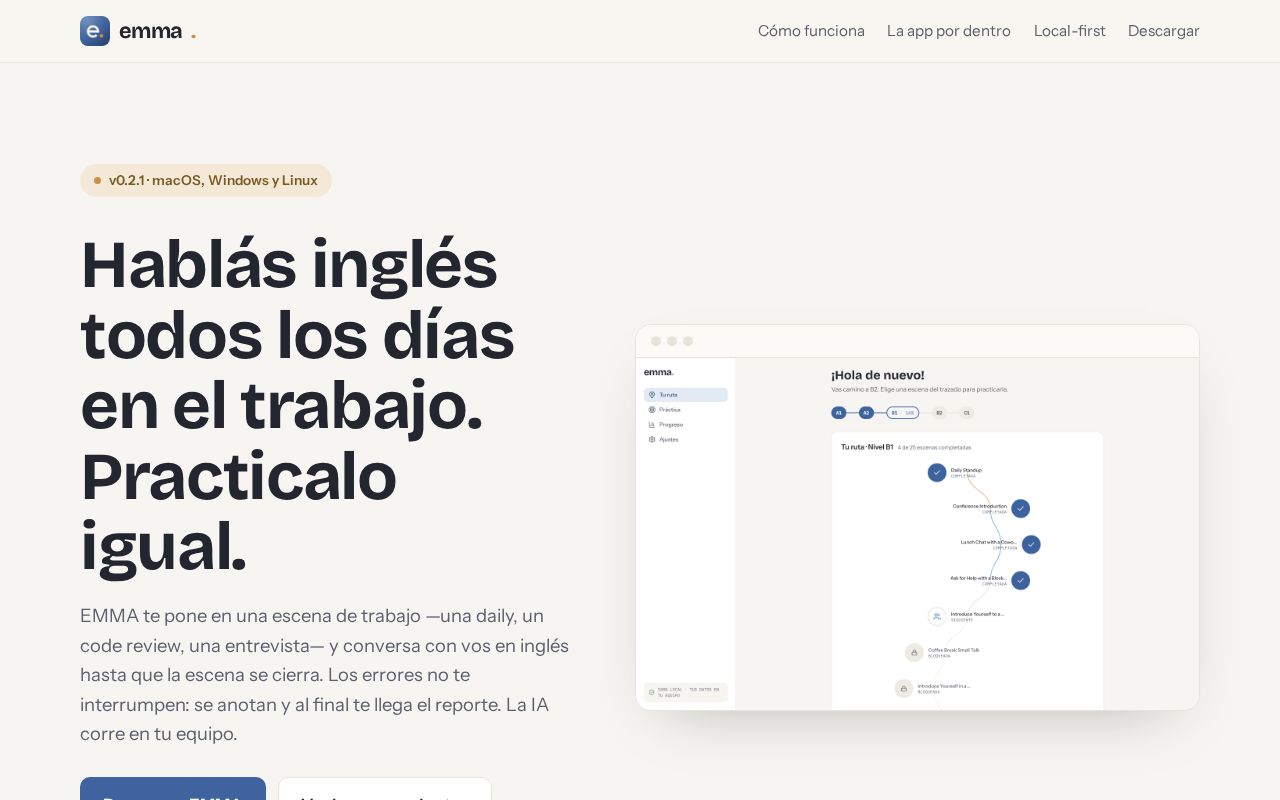Click the A2 level step in the preview
The height and width of the screenshot is (800, 1280).
(x=866, y=412)
